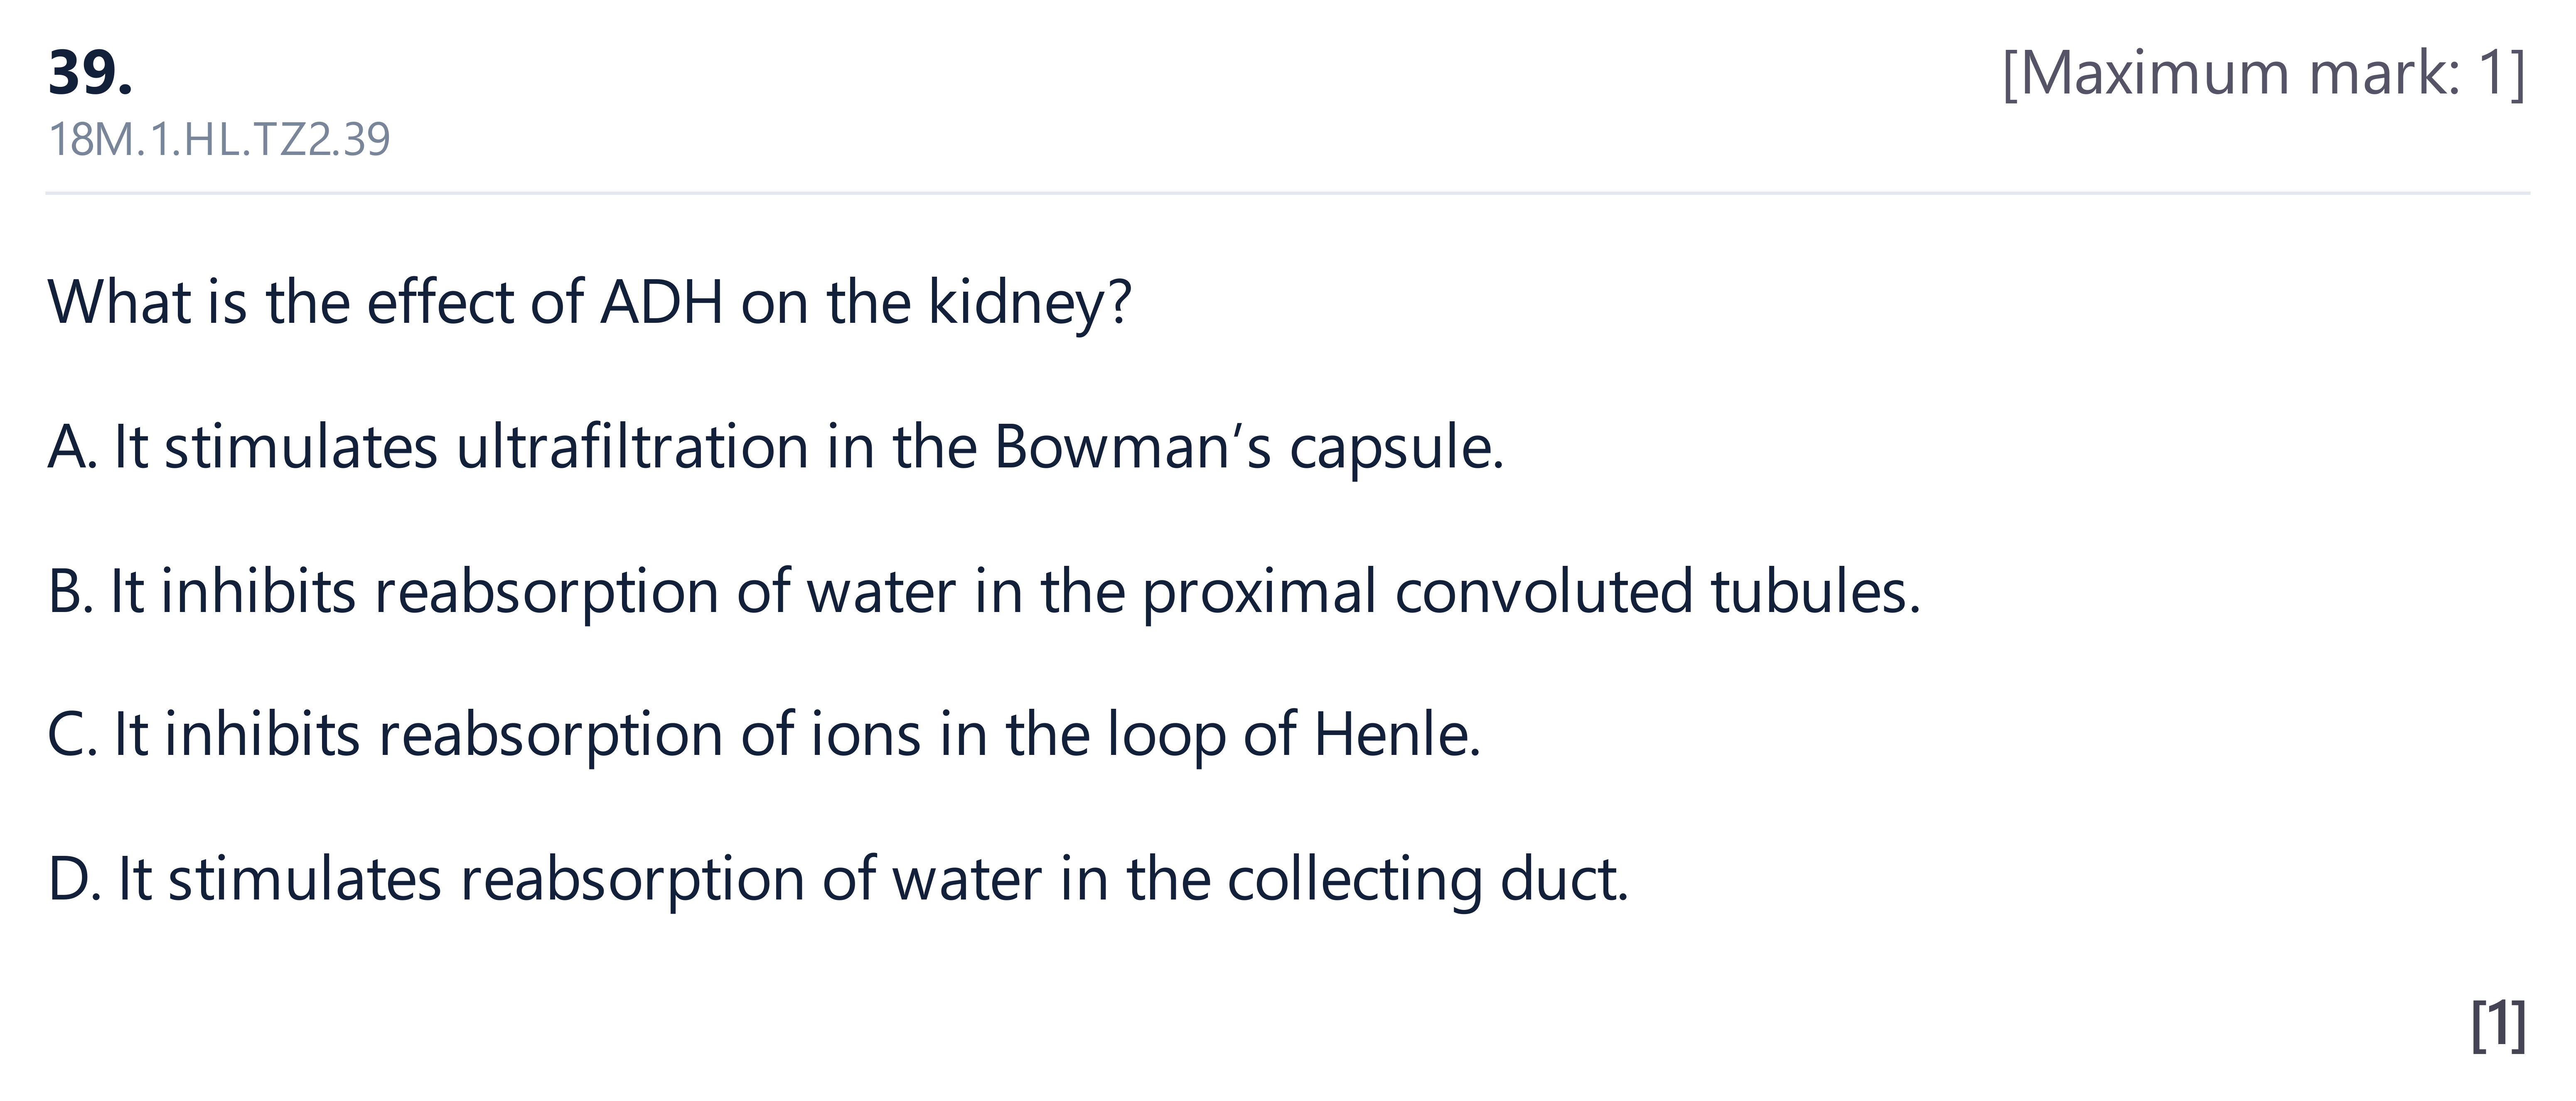Click the words Bowman's capsule in option A
Screen dimensions: 2576x1101
[1249, 447]
